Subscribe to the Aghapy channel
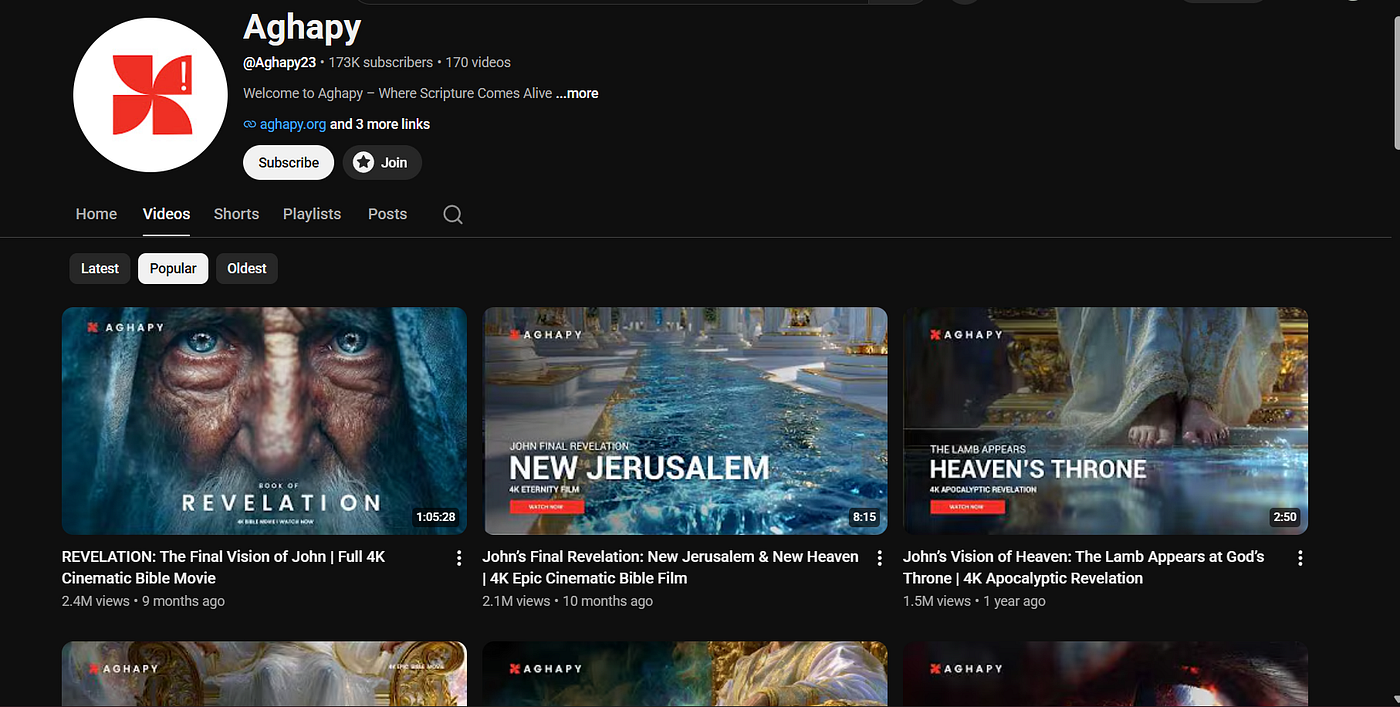The image size is (1400, 707). pos(288,162)
